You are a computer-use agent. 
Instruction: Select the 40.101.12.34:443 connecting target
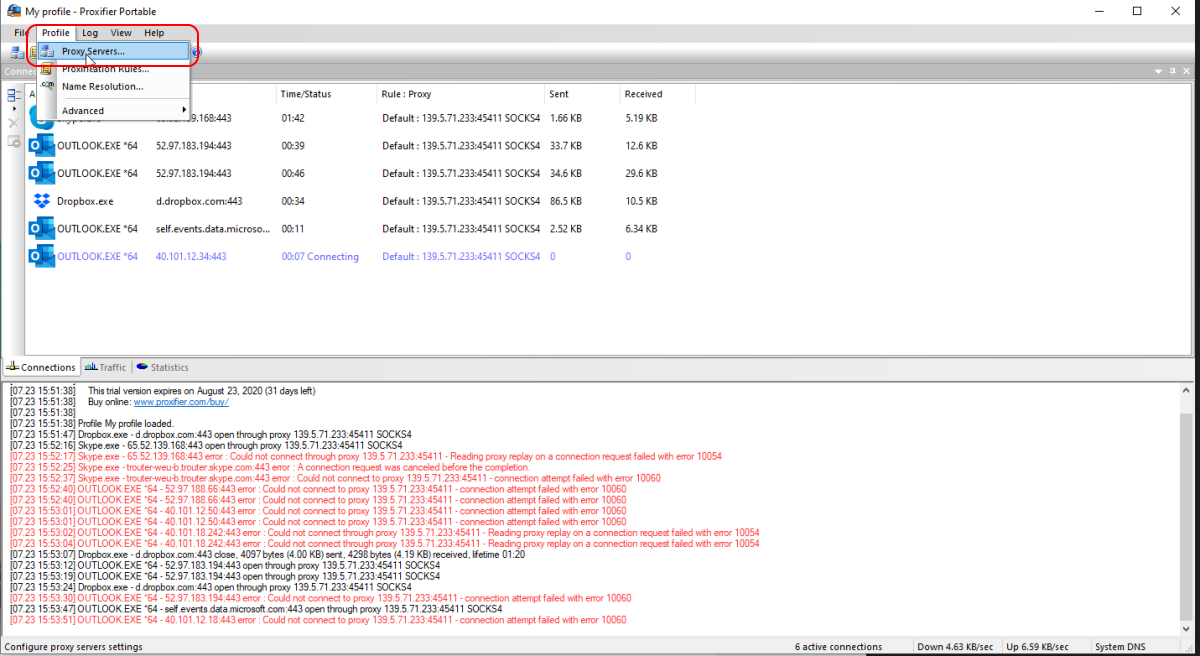pyautogui.click(x=191, y=257)
